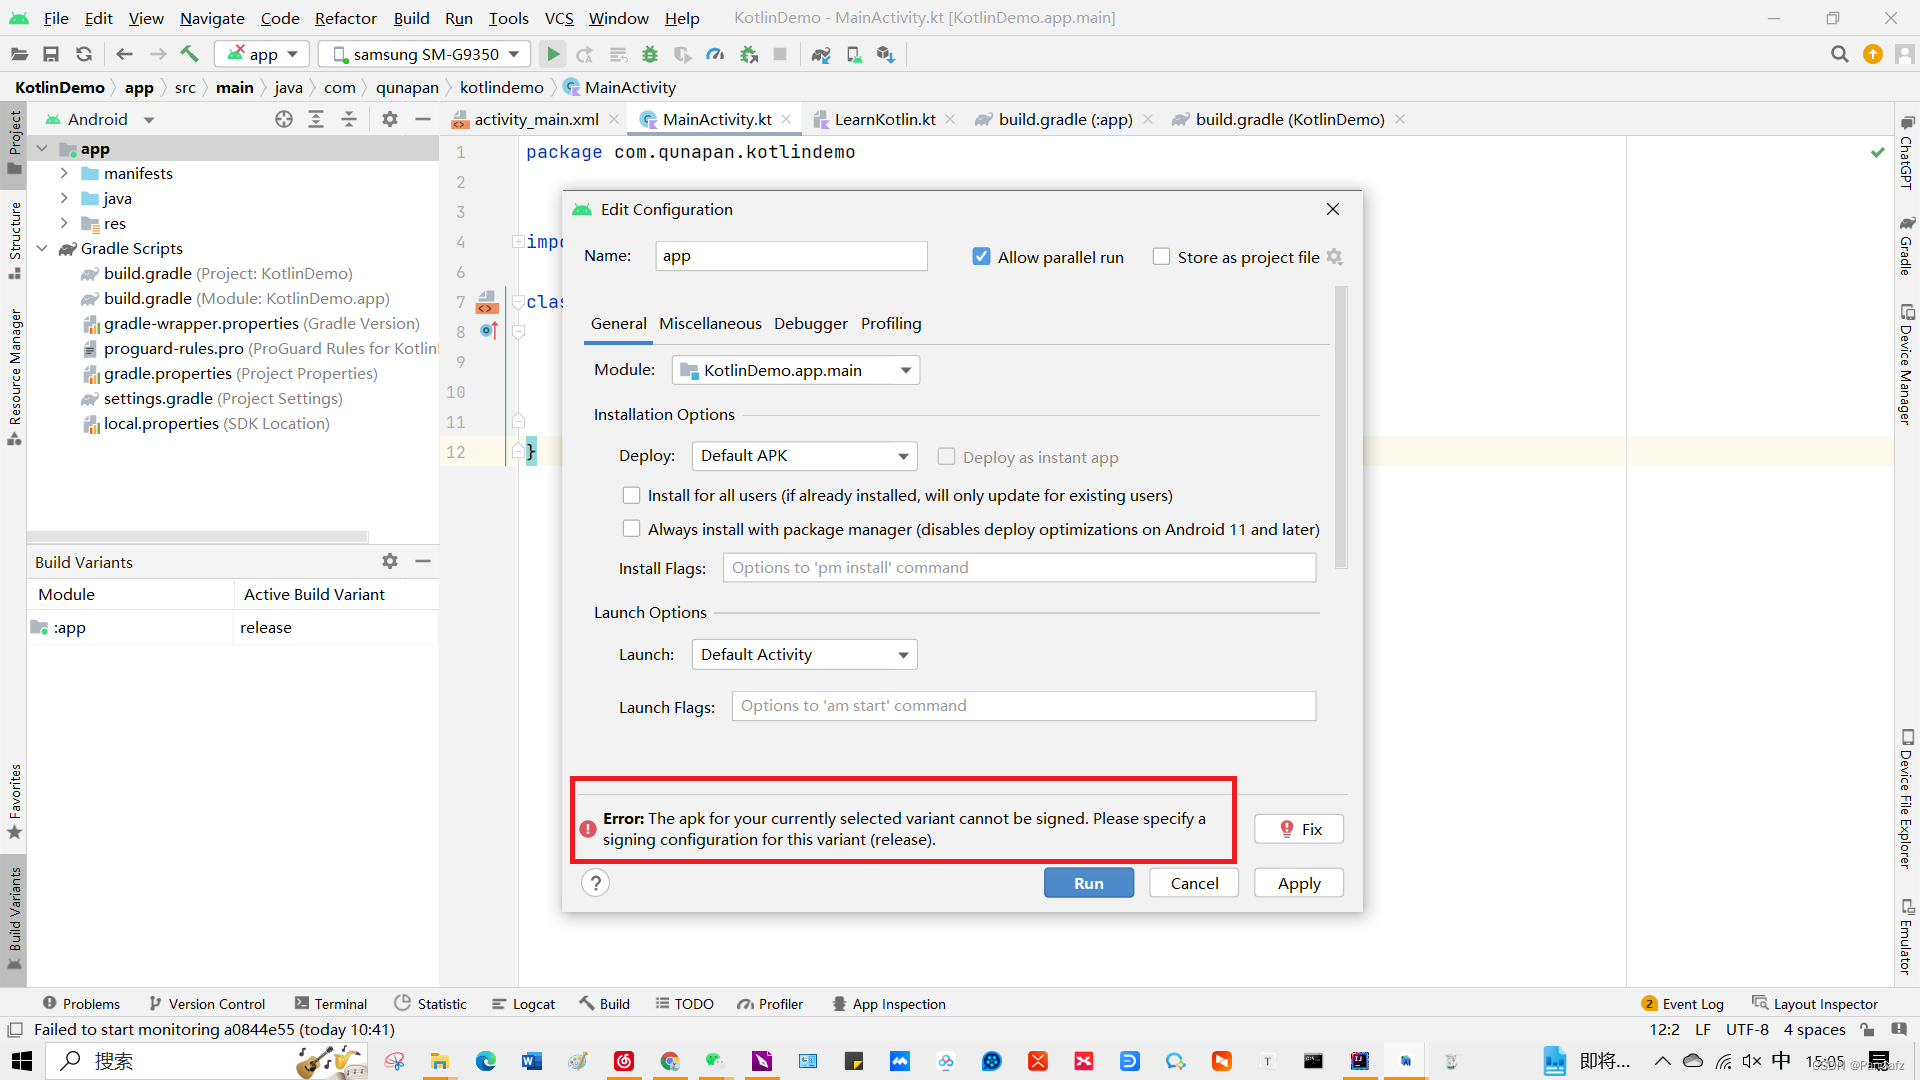This screenshot has width=1920, height=1080.
Task: Click the help question mark in dialog
Action: [596, 883]
